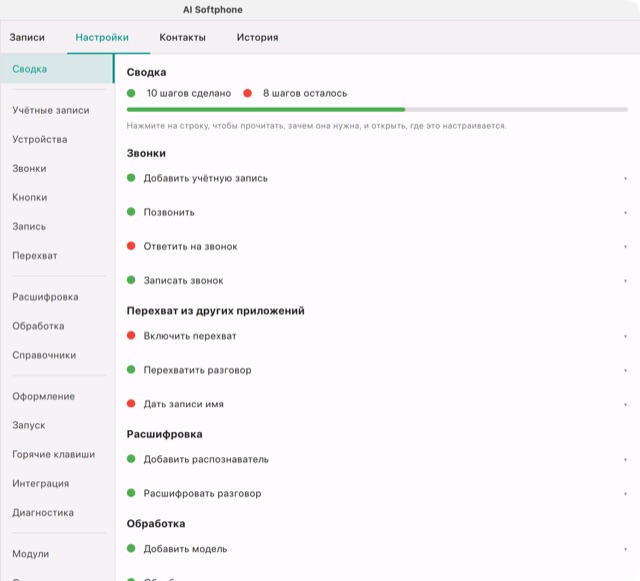Open the История tab
Screen dimensions: 640x581
[x=258, y=37]
